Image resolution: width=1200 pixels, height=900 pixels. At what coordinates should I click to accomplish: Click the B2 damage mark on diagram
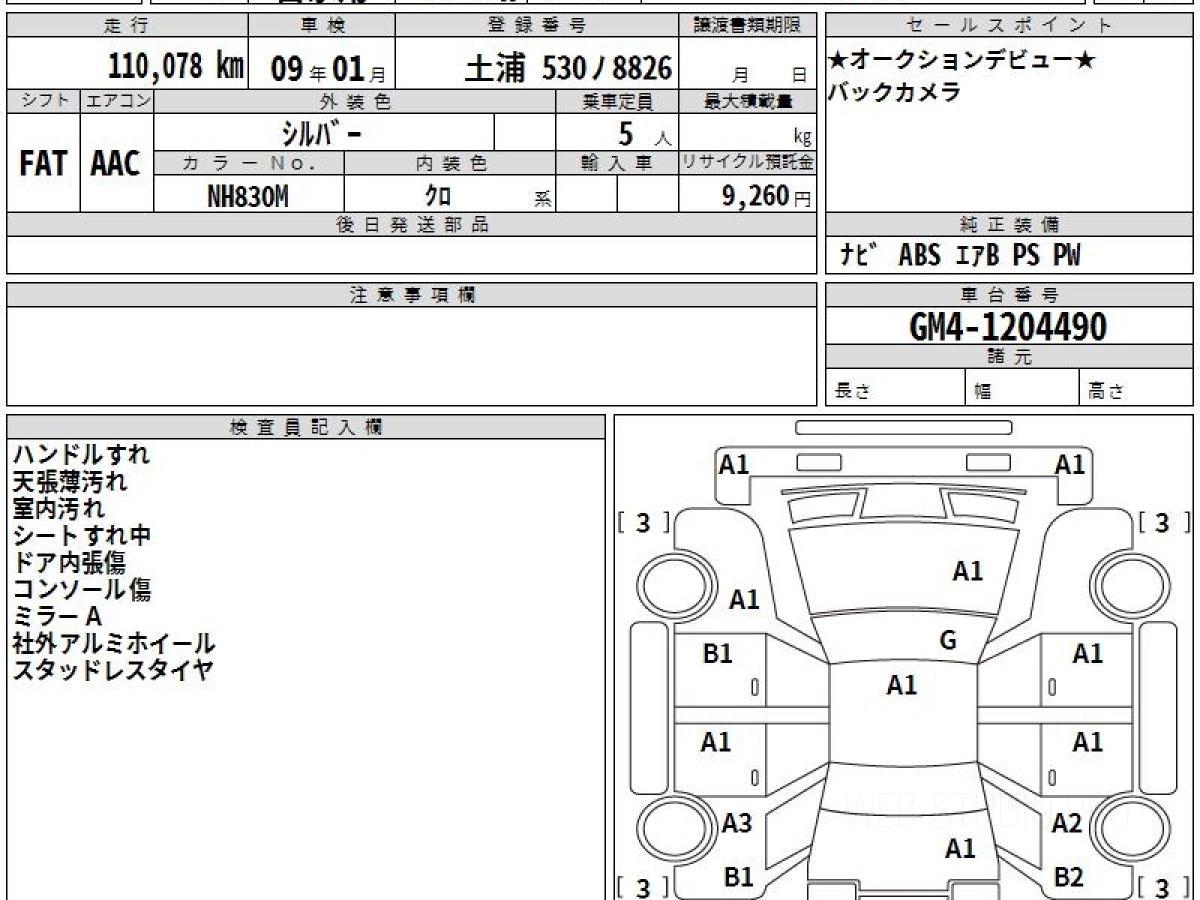click(x=1069, y=877)
